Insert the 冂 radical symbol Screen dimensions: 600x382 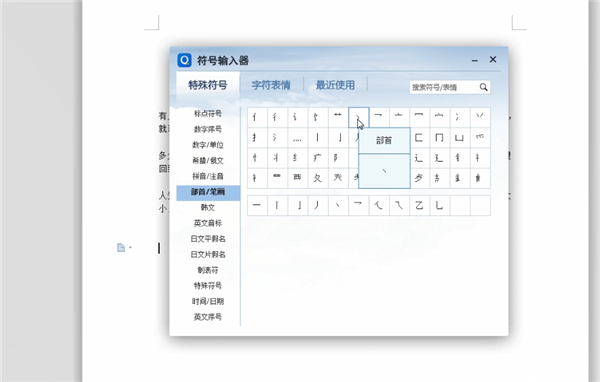[439, 137]
